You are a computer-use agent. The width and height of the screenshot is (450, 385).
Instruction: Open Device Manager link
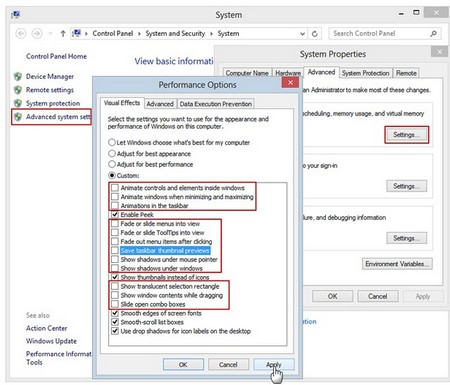50,76
